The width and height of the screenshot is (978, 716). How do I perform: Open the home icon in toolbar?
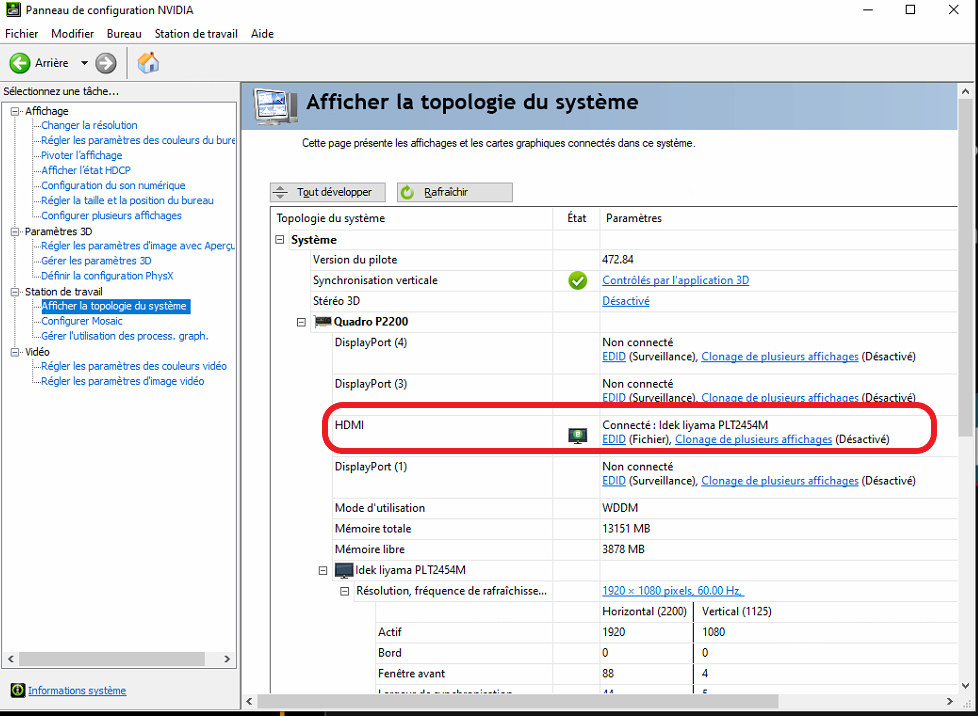pyautogui.click(x=148, y=63)
